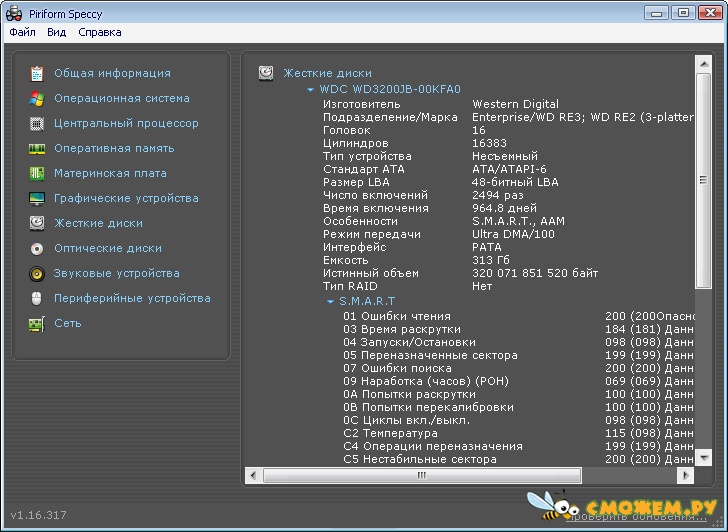The image size is (728, 532).
Task: Click the vertical scrollbar up arrow
Action: 704,64
